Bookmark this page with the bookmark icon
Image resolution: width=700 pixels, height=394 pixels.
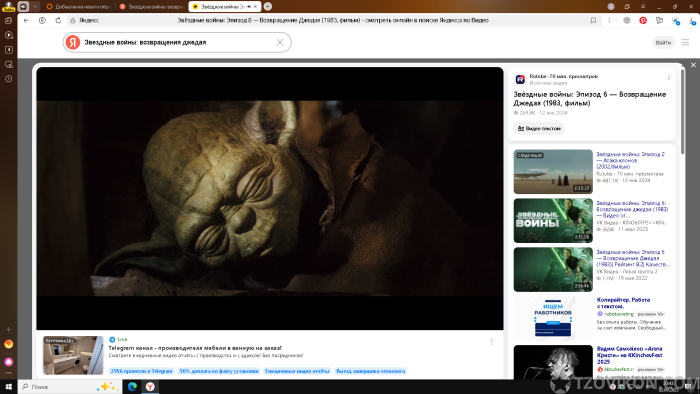coord(593,21)
